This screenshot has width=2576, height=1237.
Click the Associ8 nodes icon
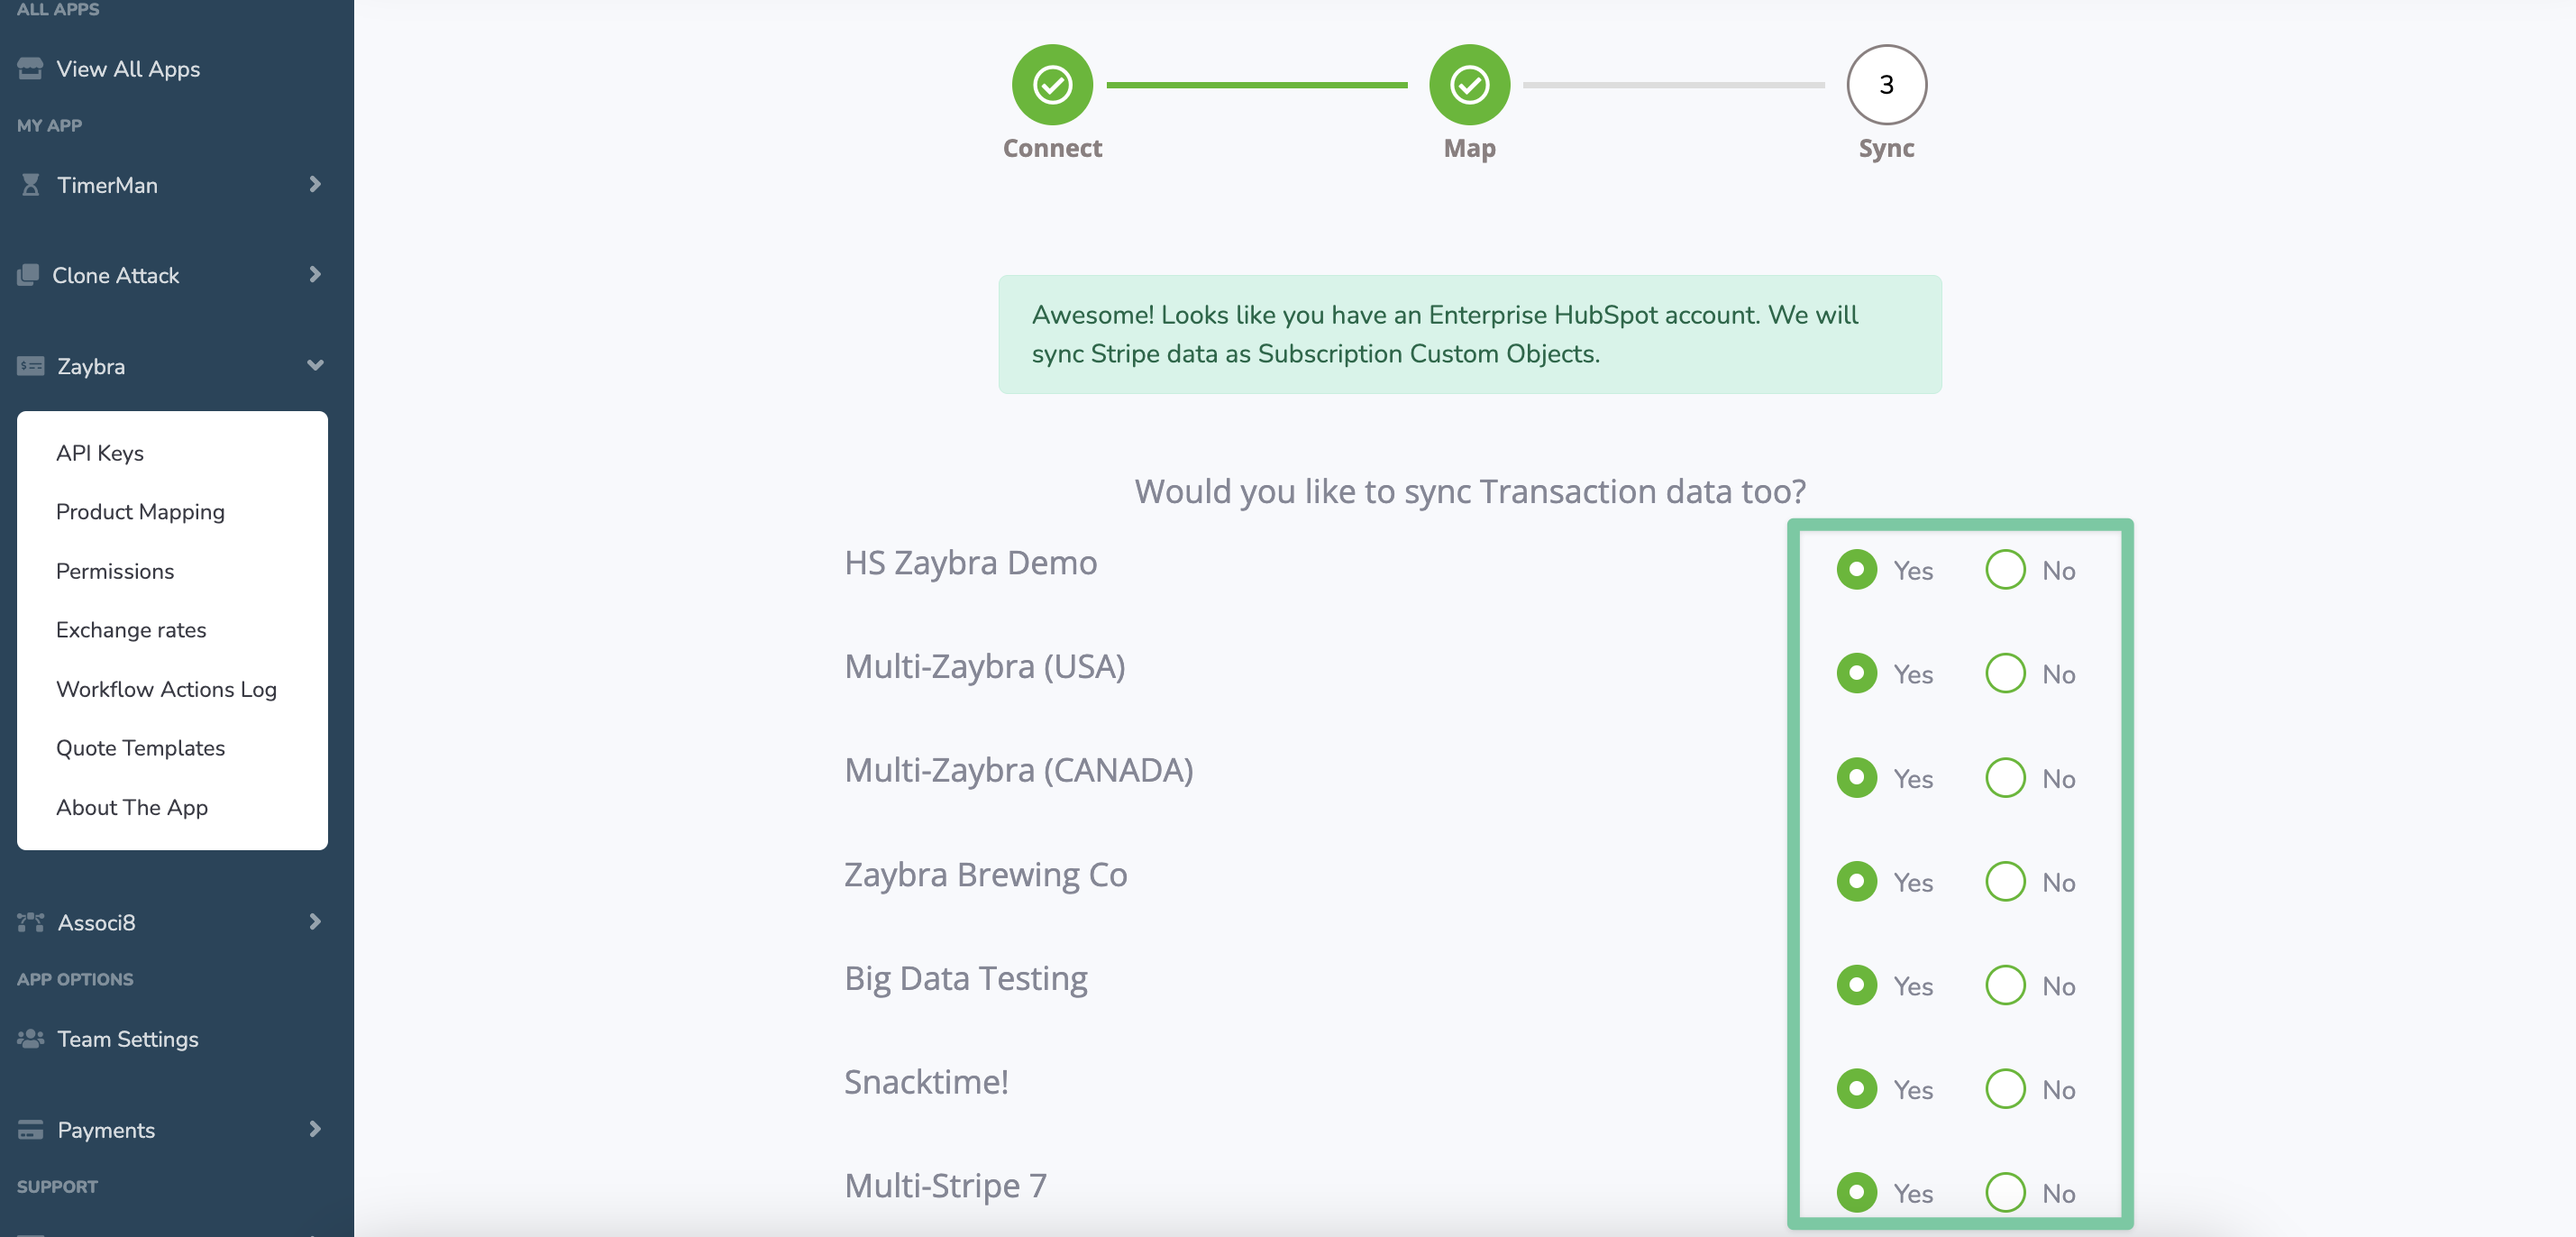[x=30, y=922]
